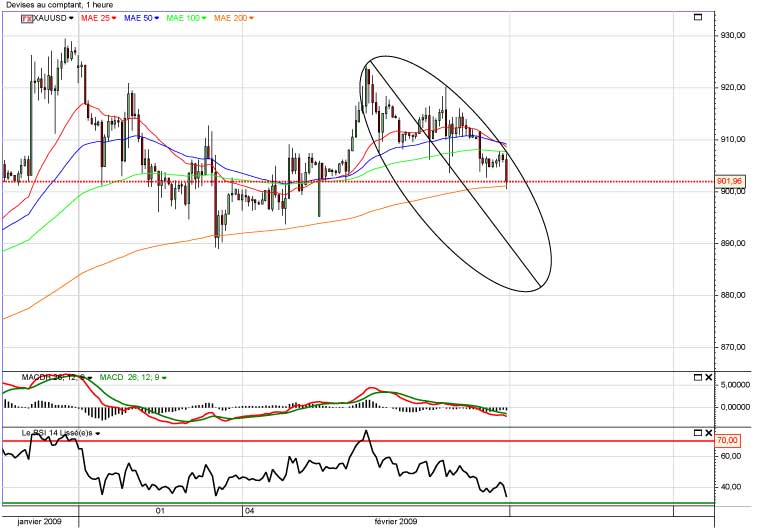
Task: Close the RSI 14 indicator panel
Action: 708,433
